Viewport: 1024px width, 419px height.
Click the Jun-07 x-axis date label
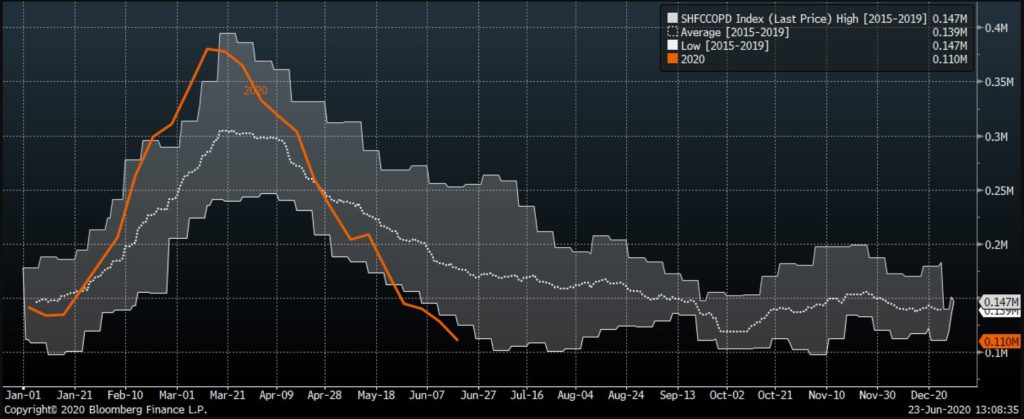[x=429, y=395]
